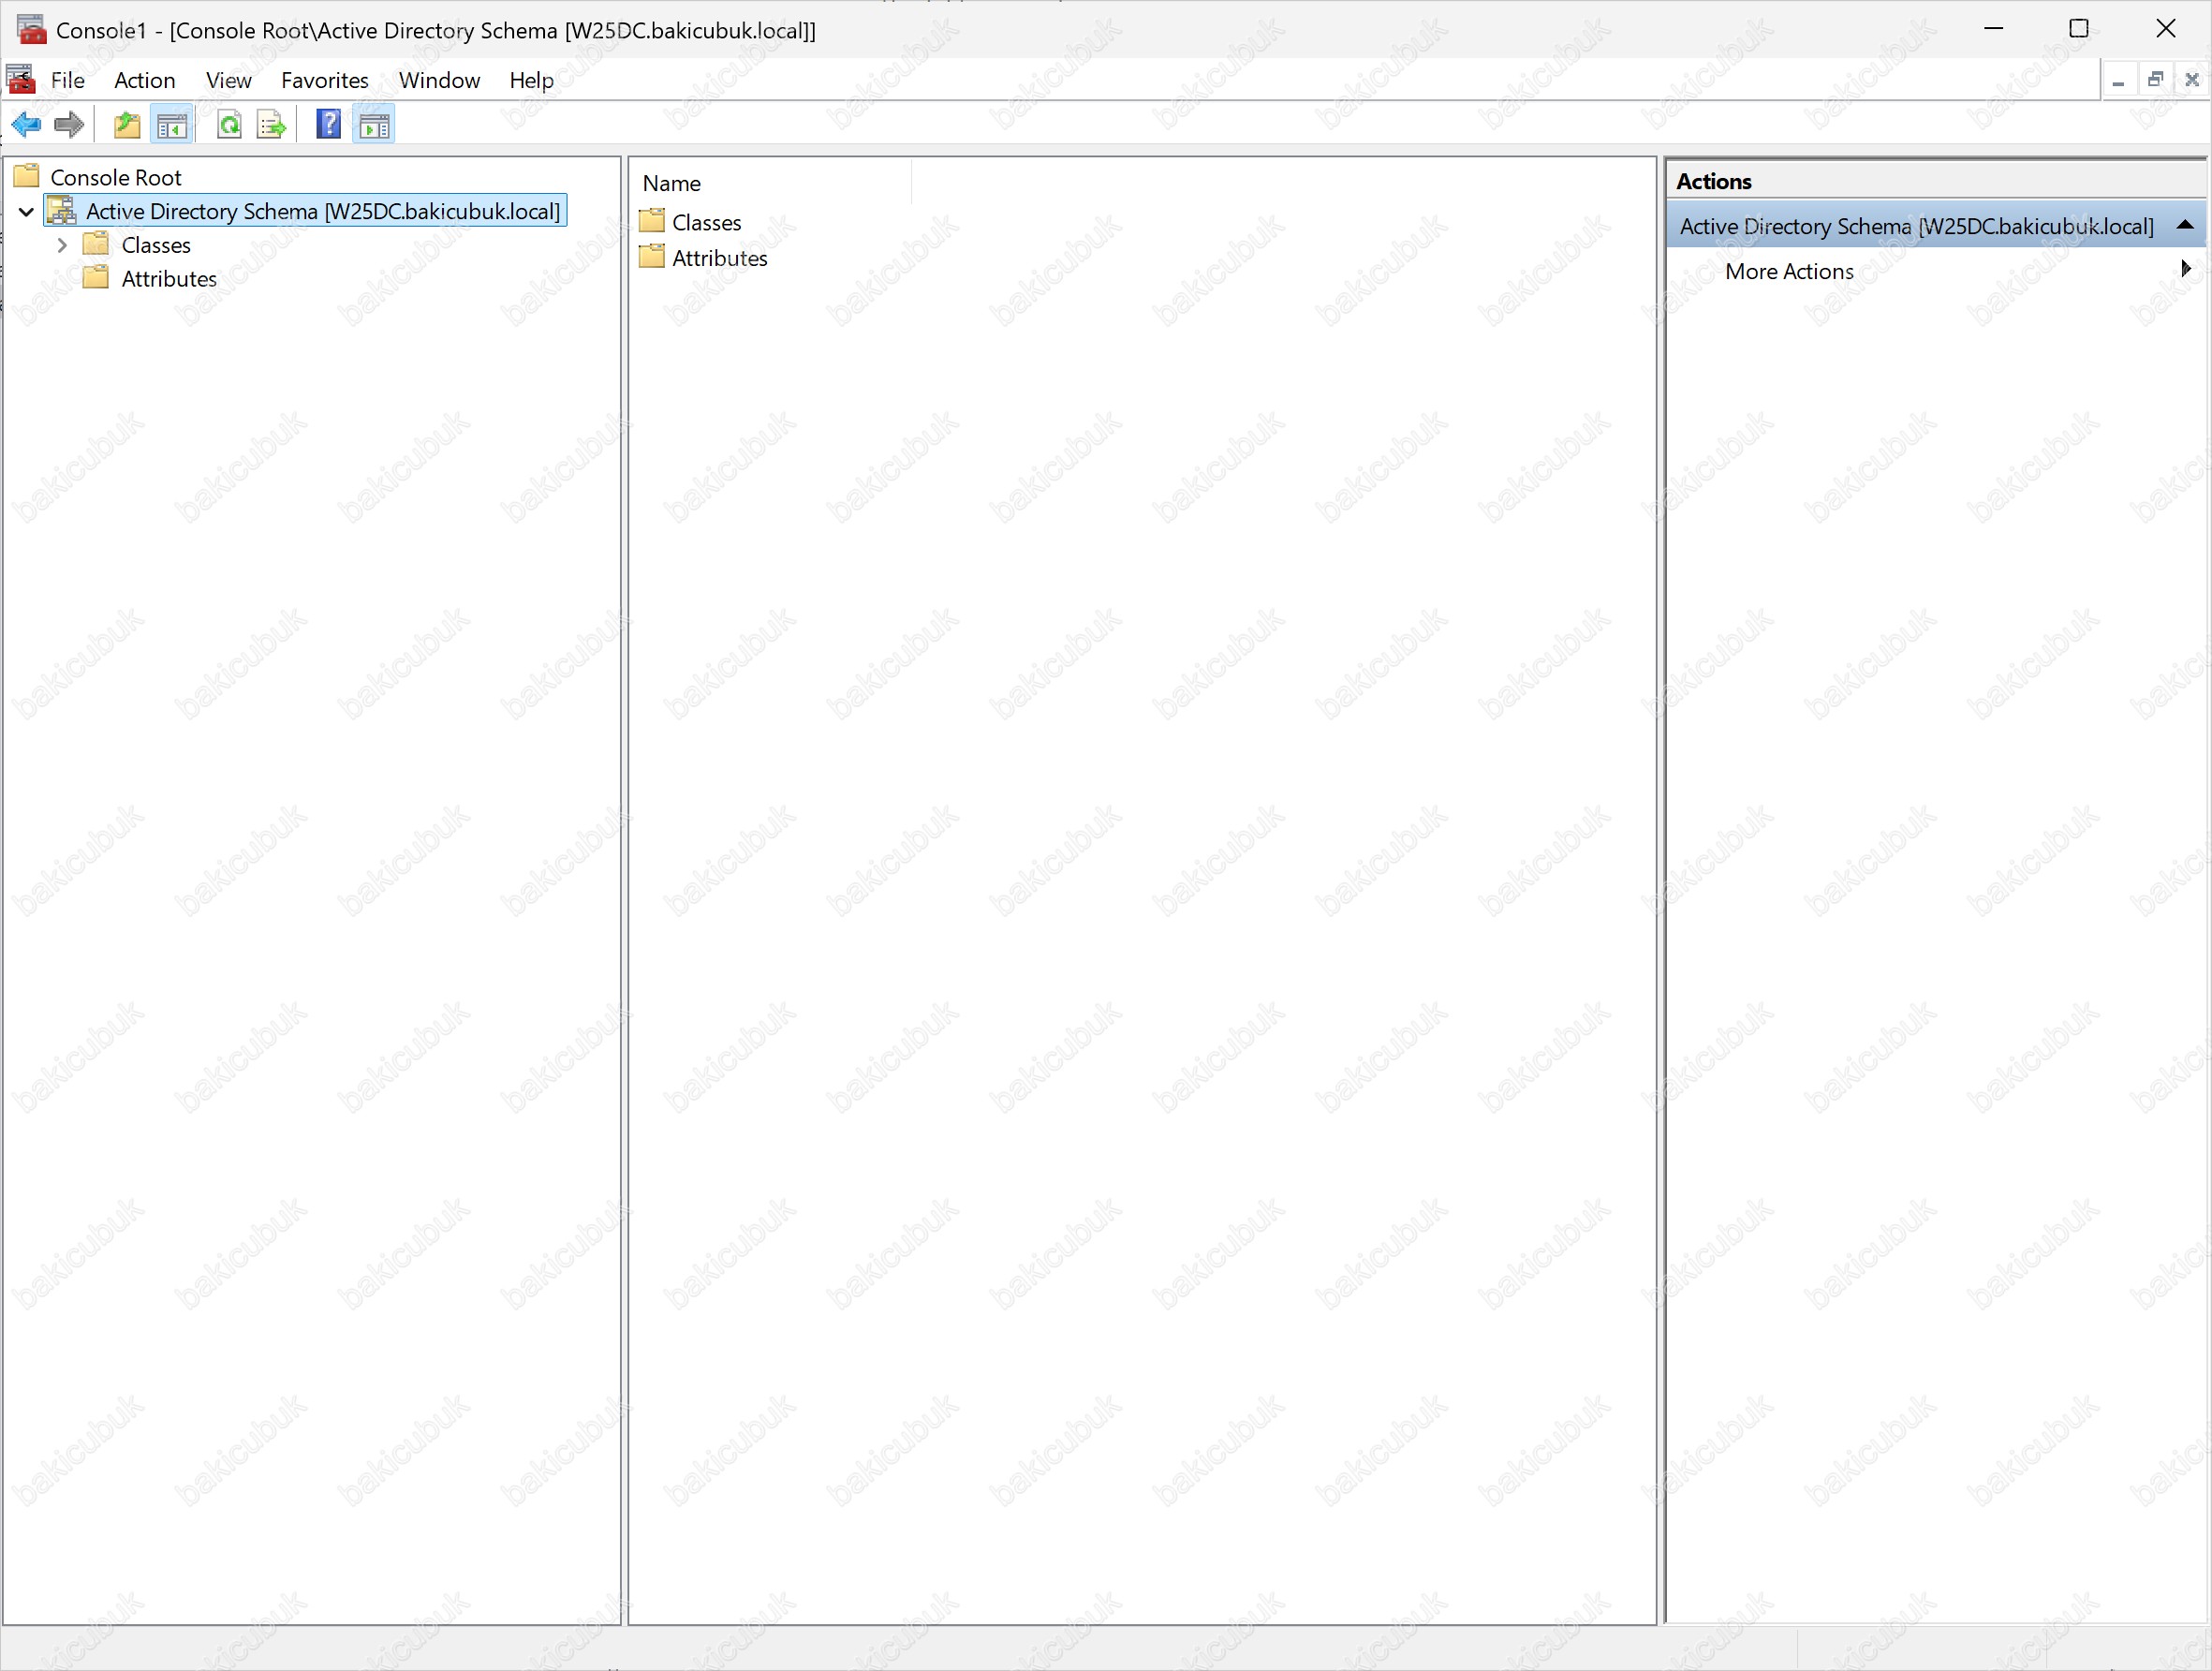2212x1671 pixels.
Task: Click More Actions in Actions pane
Action: click(1789, 271)
